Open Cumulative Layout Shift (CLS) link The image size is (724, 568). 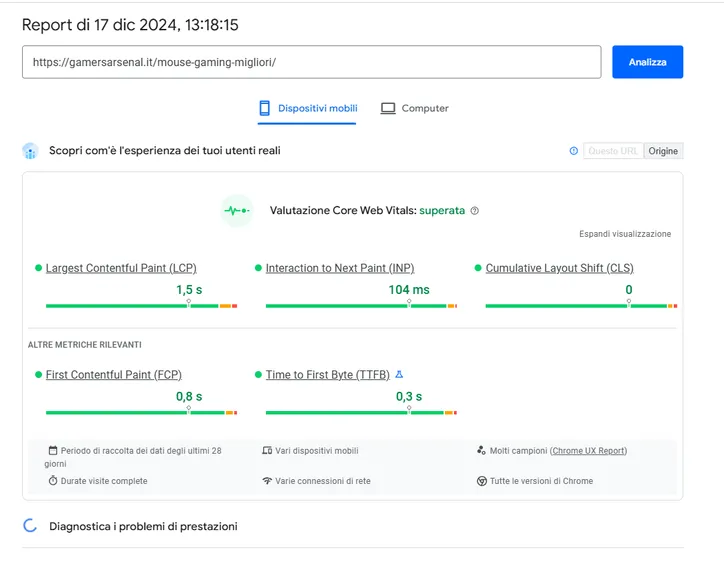click(560, 268)
